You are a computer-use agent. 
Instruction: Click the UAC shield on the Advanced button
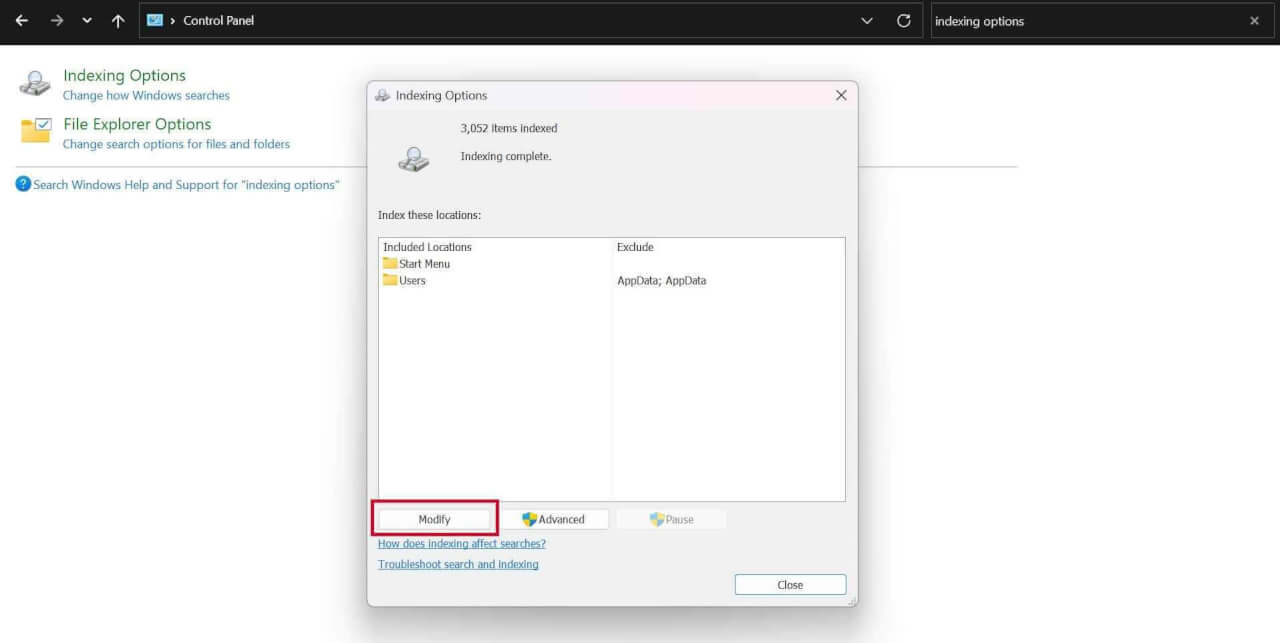527,519
